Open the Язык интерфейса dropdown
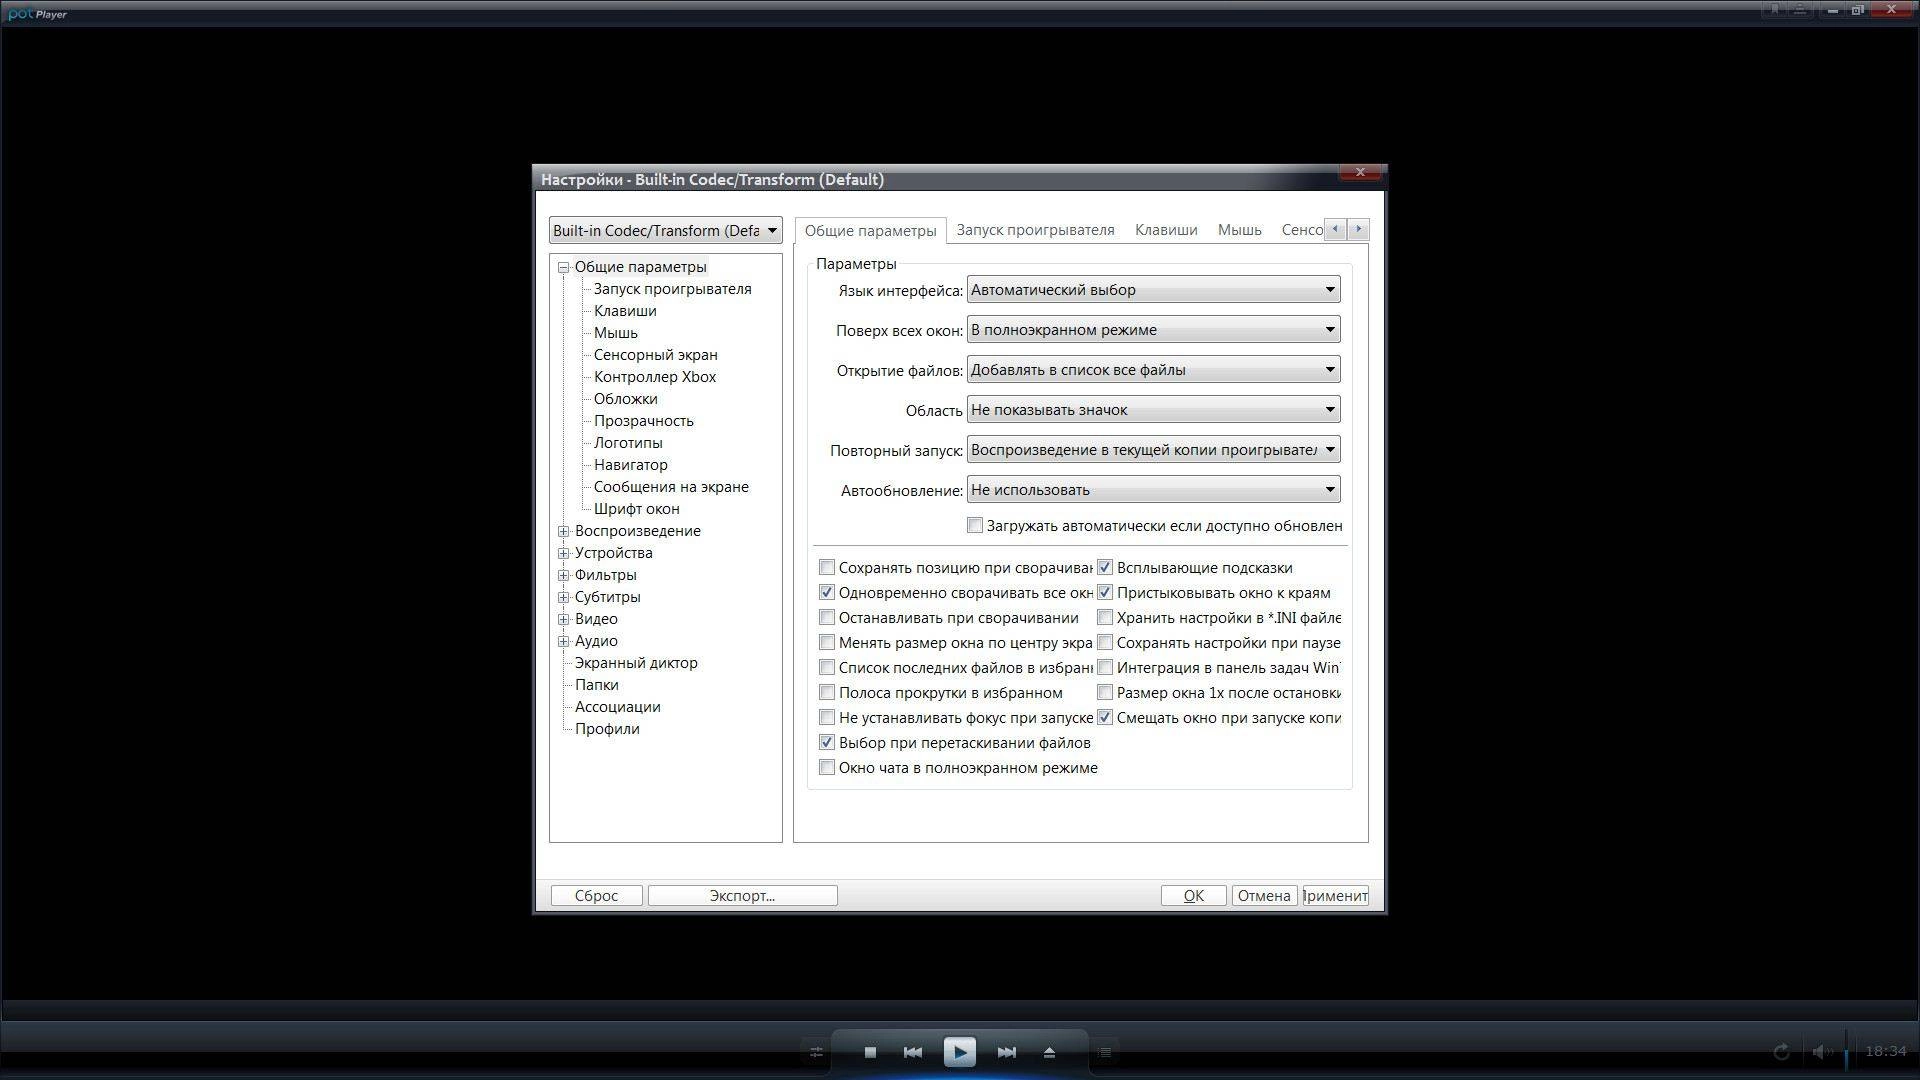Viewport: 1920px width, 1080px height. tap(1153, 290)
